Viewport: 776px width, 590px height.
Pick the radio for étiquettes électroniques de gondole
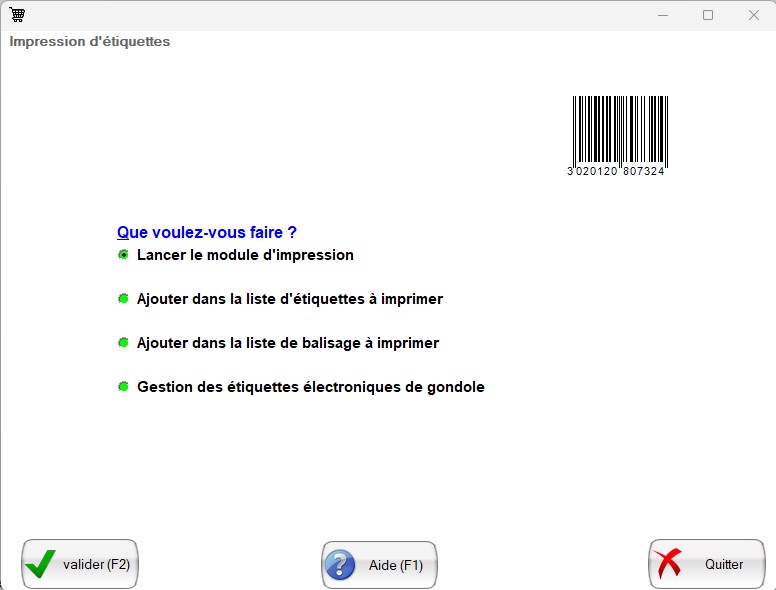(123, 387)
